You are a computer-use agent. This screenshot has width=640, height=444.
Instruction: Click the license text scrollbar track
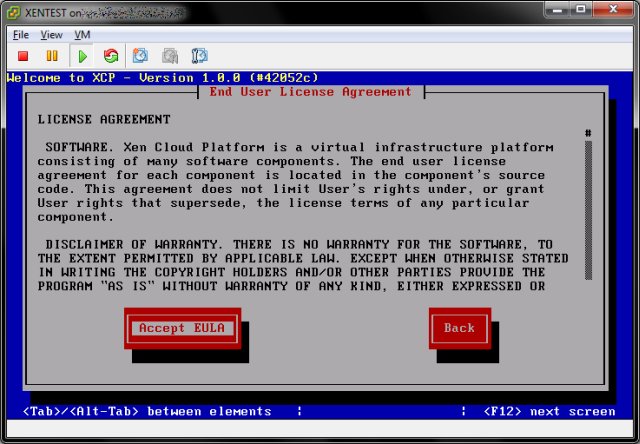[x=588, y=210]
